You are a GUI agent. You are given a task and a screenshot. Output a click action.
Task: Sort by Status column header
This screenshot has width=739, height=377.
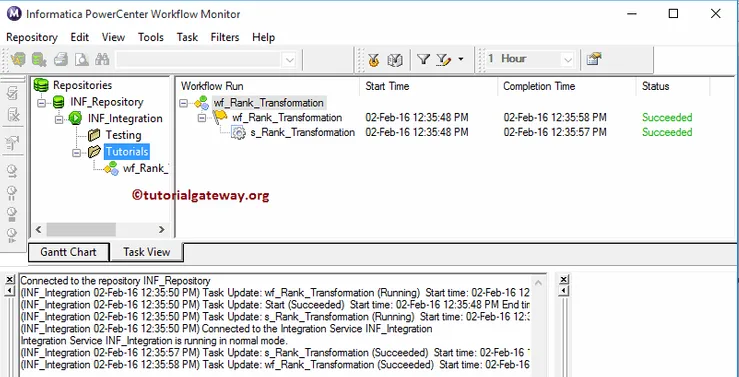pos(673,86)
